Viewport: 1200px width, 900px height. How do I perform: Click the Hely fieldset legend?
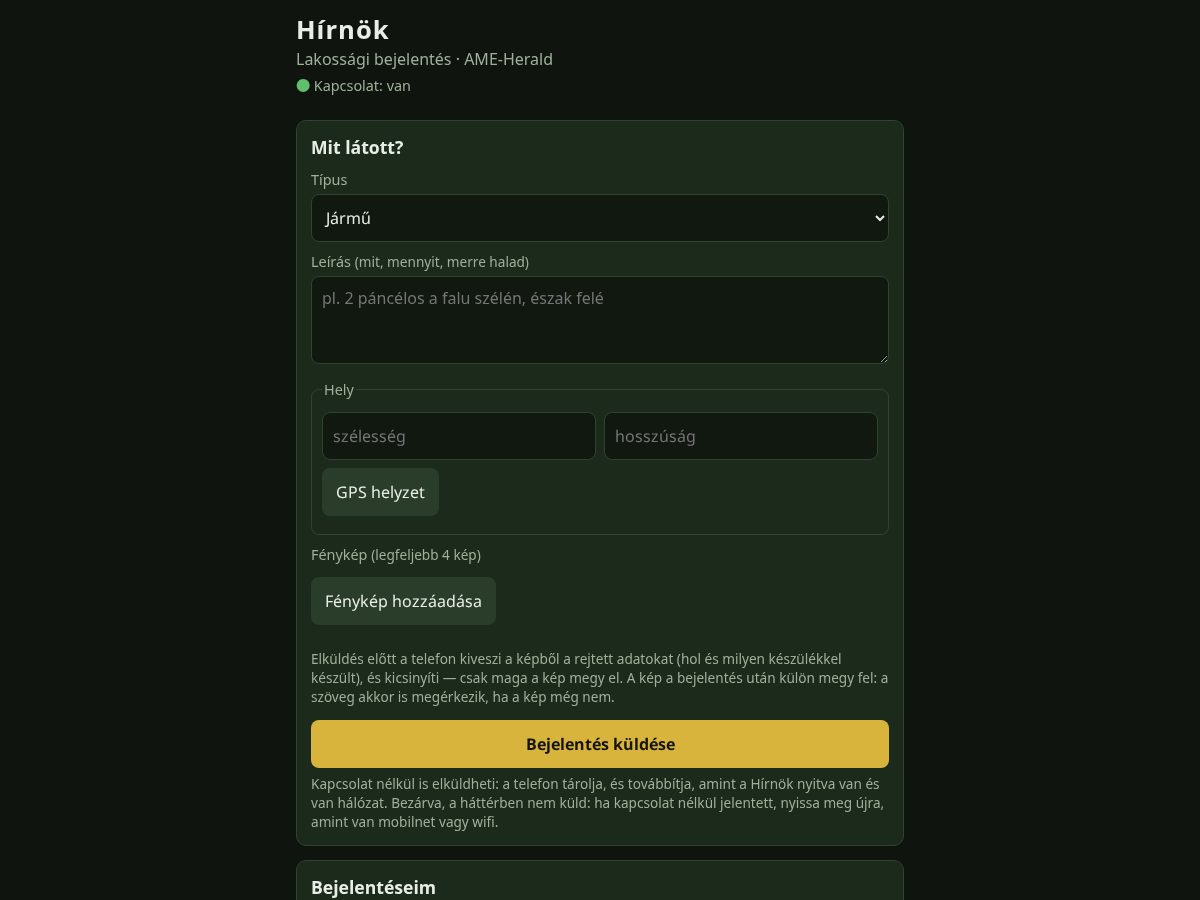[339, 390]
